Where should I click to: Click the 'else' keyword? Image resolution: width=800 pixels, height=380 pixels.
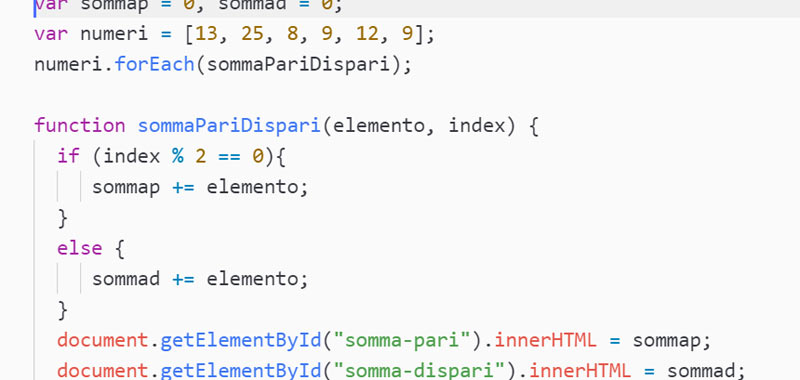[80, 248]
